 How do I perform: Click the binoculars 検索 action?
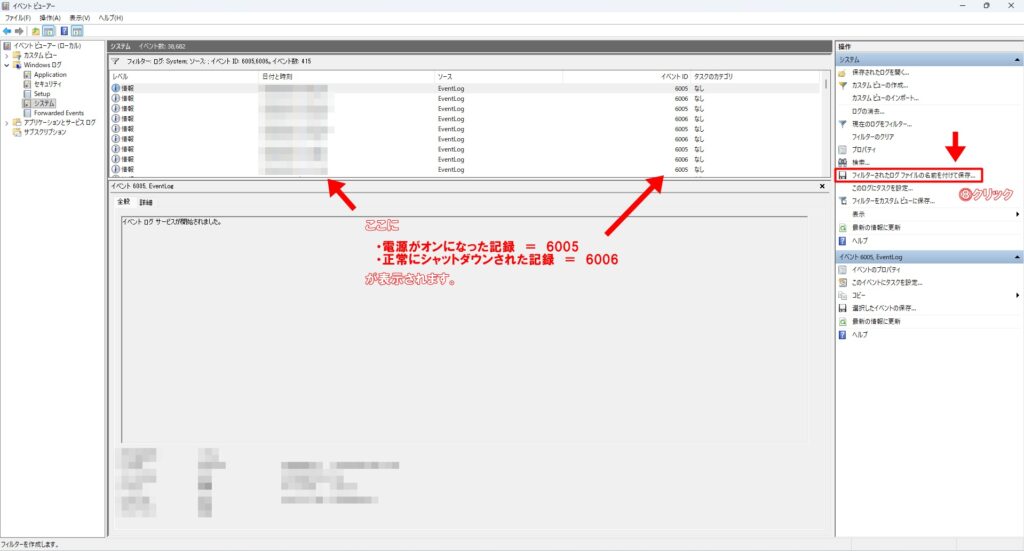842,162
